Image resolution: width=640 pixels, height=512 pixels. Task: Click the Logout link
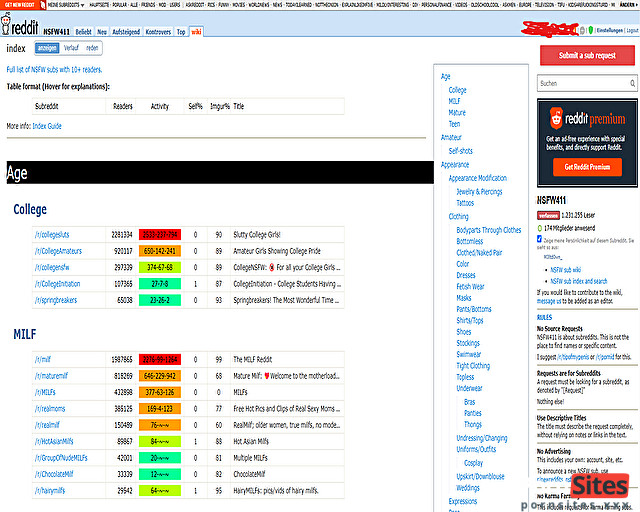[x=632, y=30]
